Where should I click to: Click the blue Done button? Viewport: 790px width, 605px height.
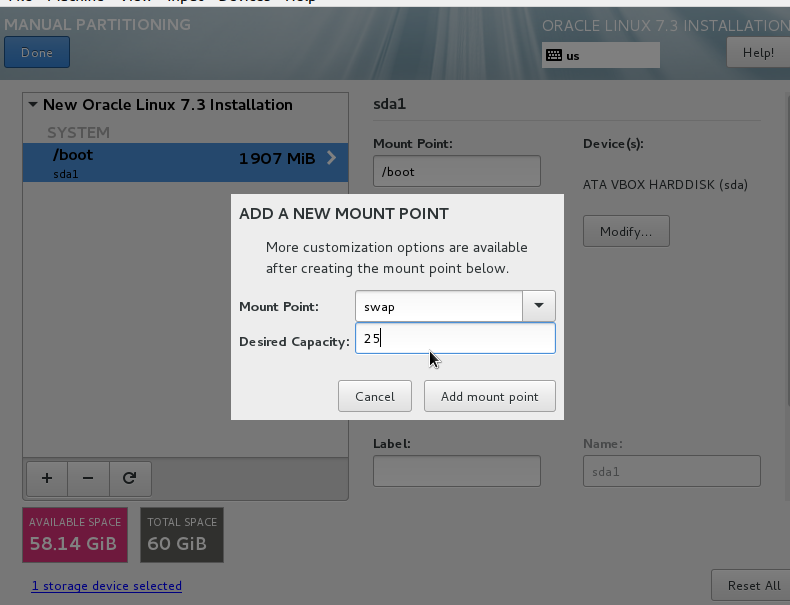37,52
